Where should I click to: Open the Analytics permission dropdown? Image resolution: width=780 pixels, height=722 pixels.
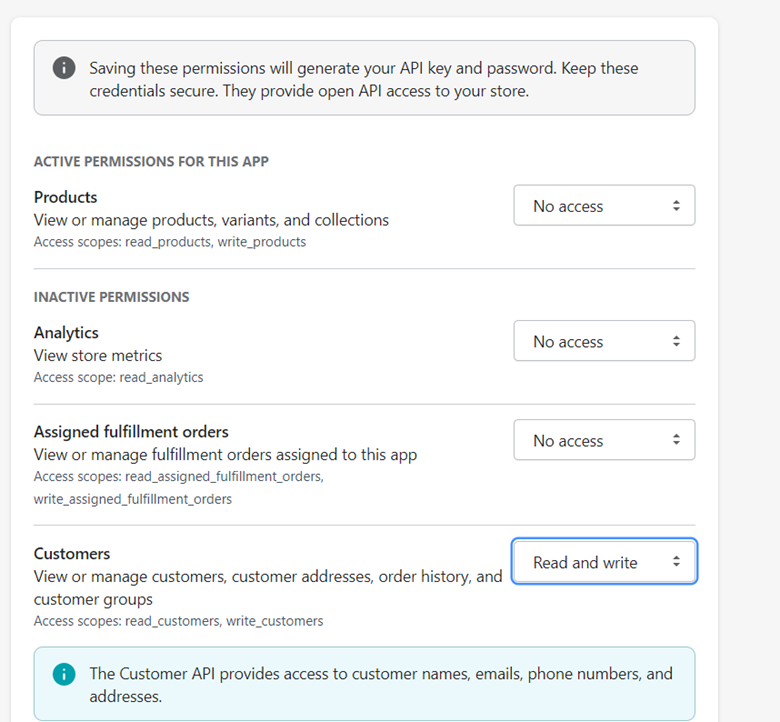point(604,341)
